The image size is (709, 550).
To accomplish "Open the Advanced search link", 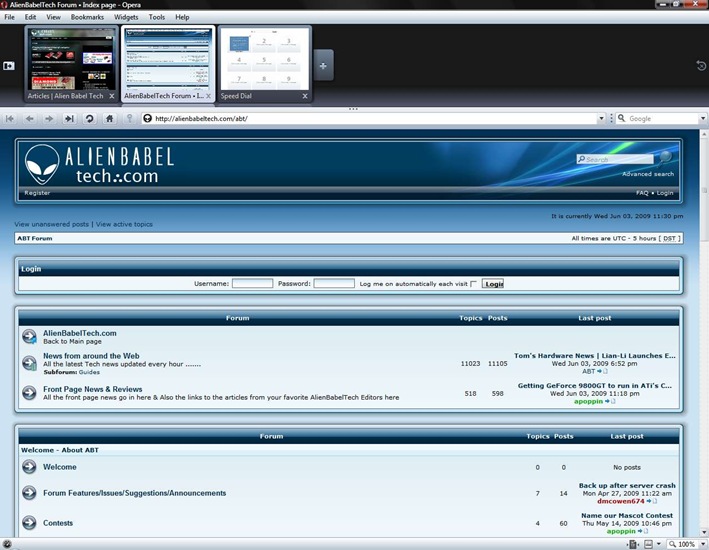I will [x=648, y=174].
